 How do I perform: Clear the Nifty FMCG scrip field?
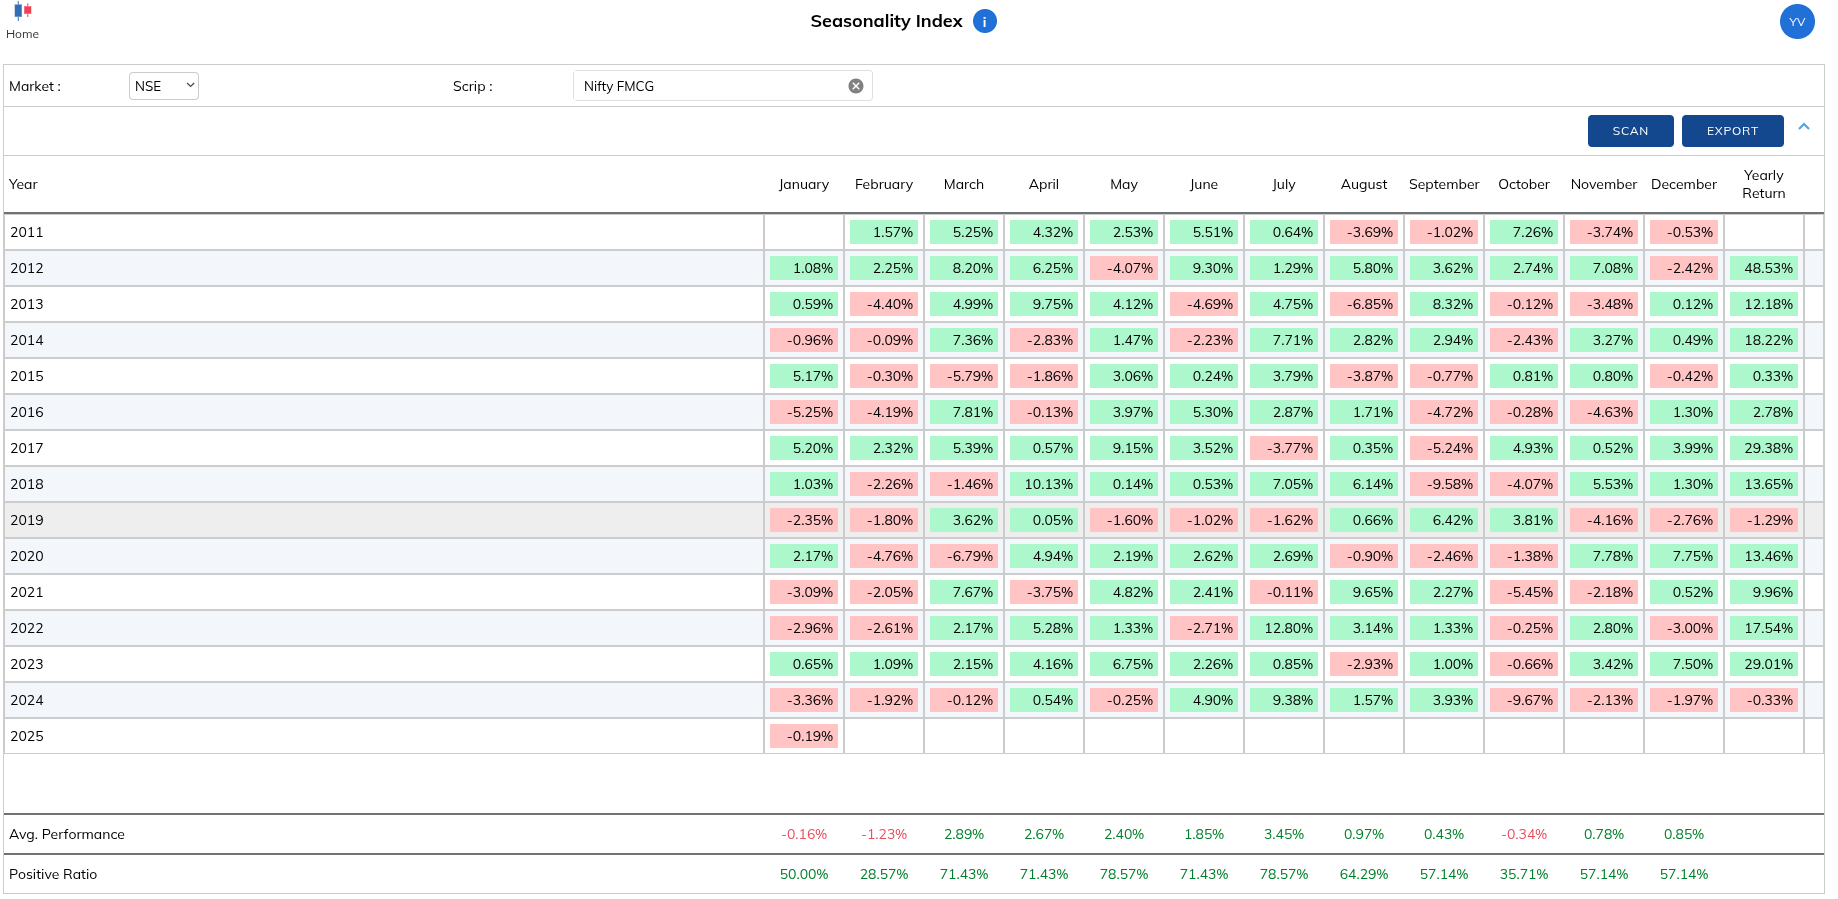[x=856, y=86]
